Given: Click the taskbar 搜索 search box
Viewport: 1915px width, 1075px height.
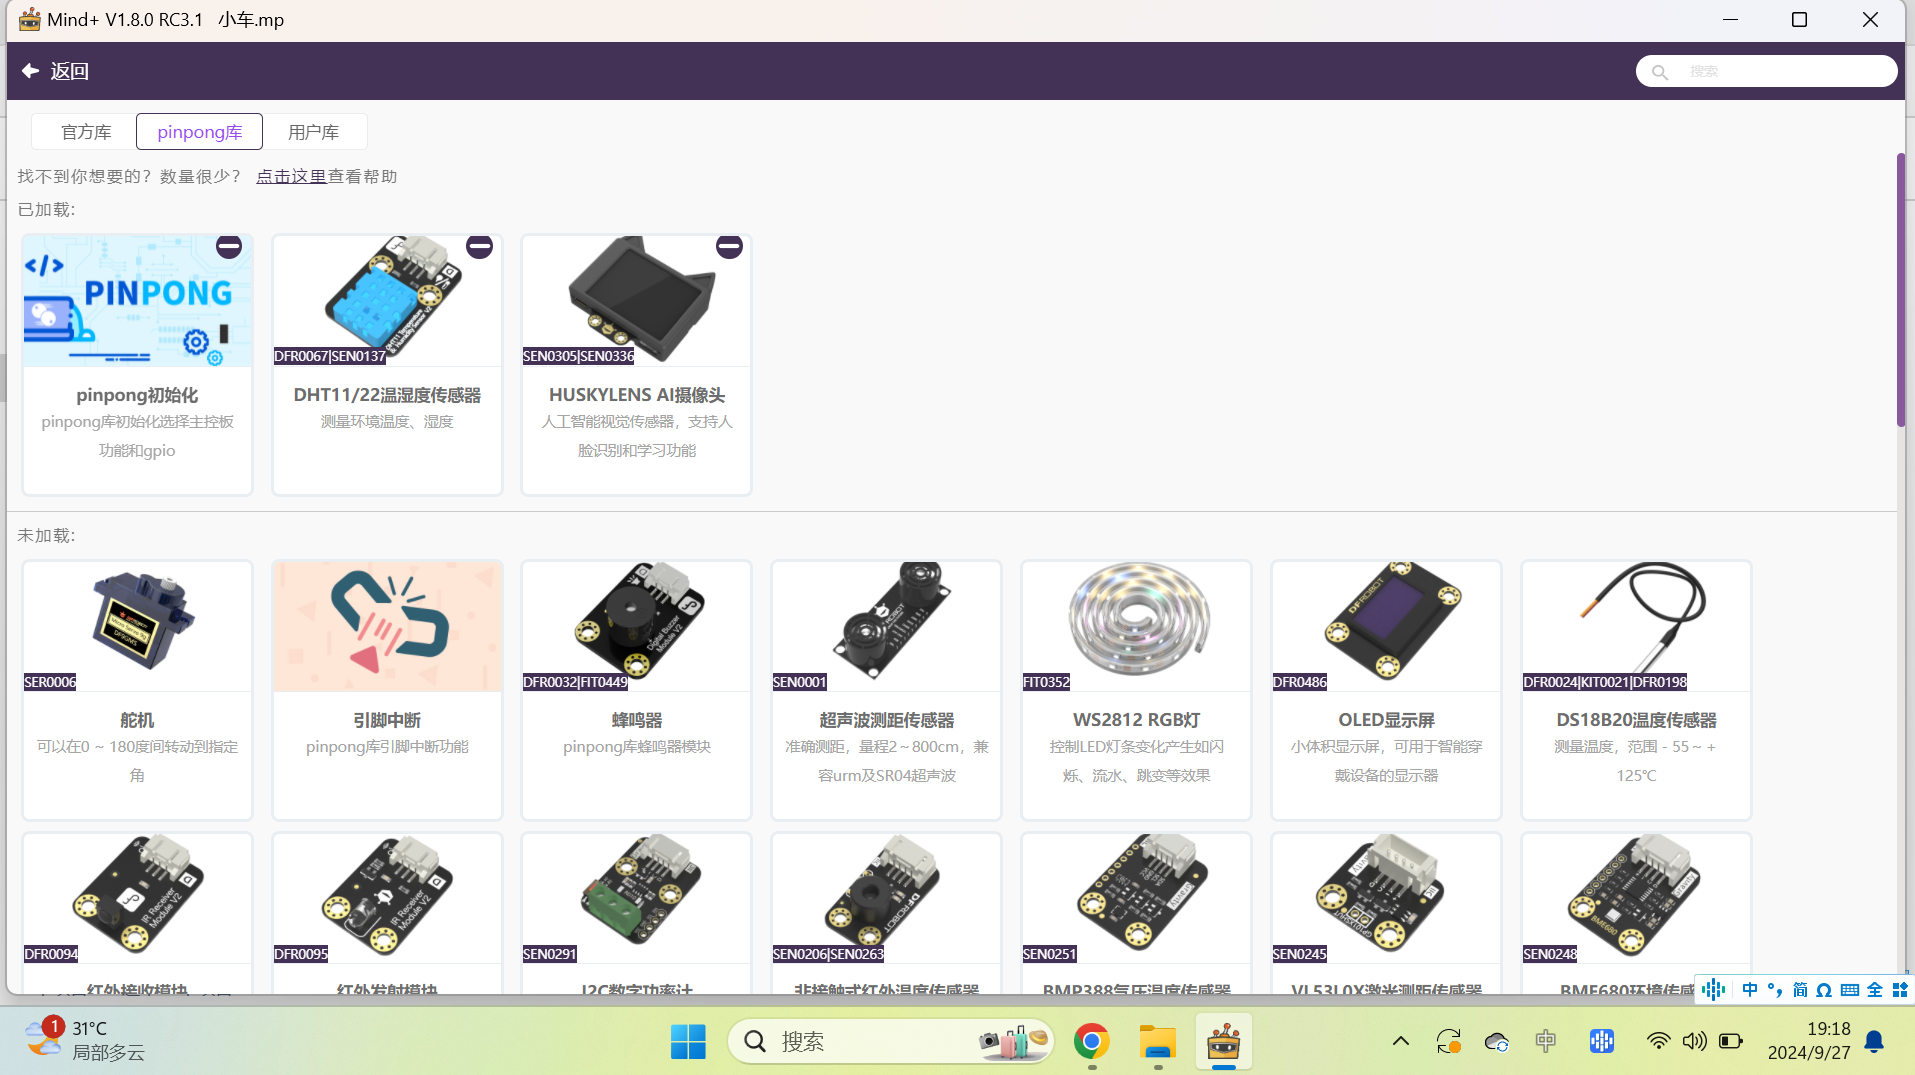Looking at the screenshot, I should [890, 1042].
